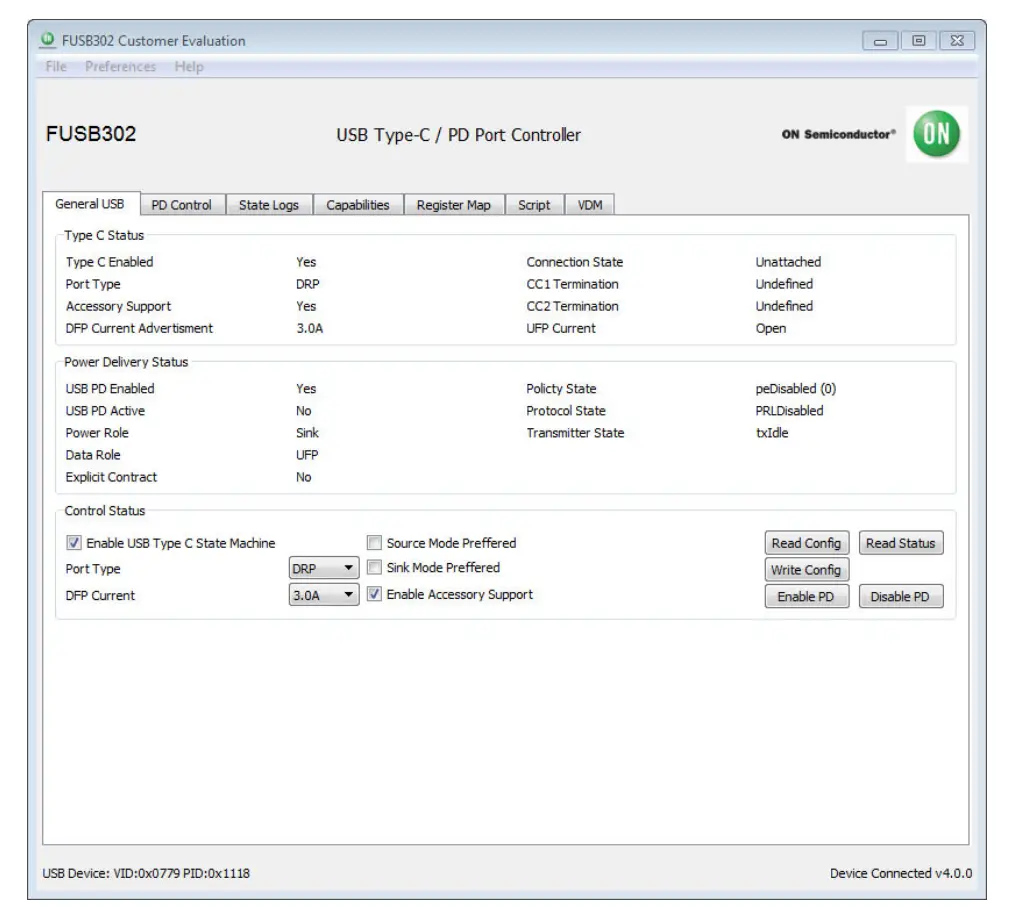This screenshot has height=907, width=1017.
Task: Switch to the Capabilities tab
Action: pos(360,205)
